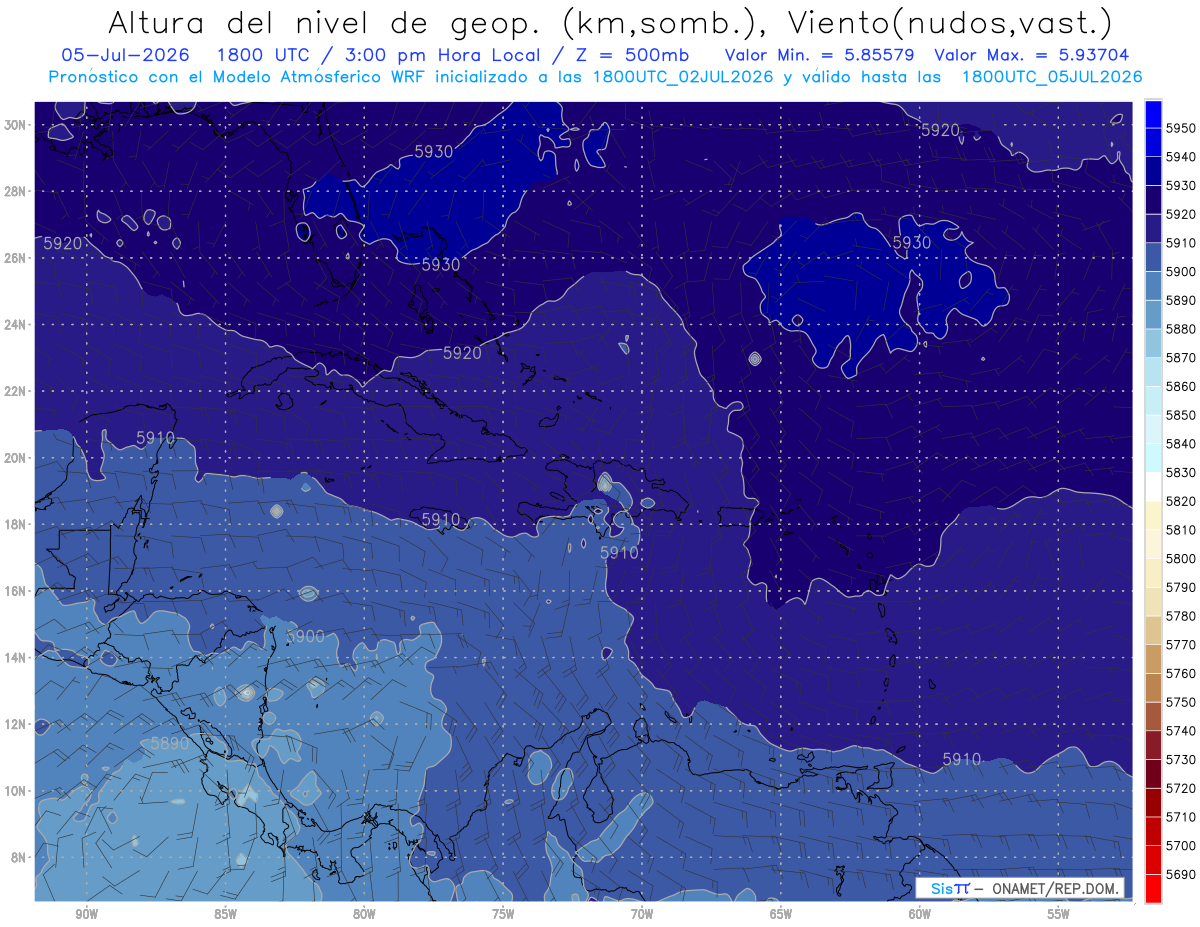Click the 12N latitude axis label
1200x927 pixels.
17,724
